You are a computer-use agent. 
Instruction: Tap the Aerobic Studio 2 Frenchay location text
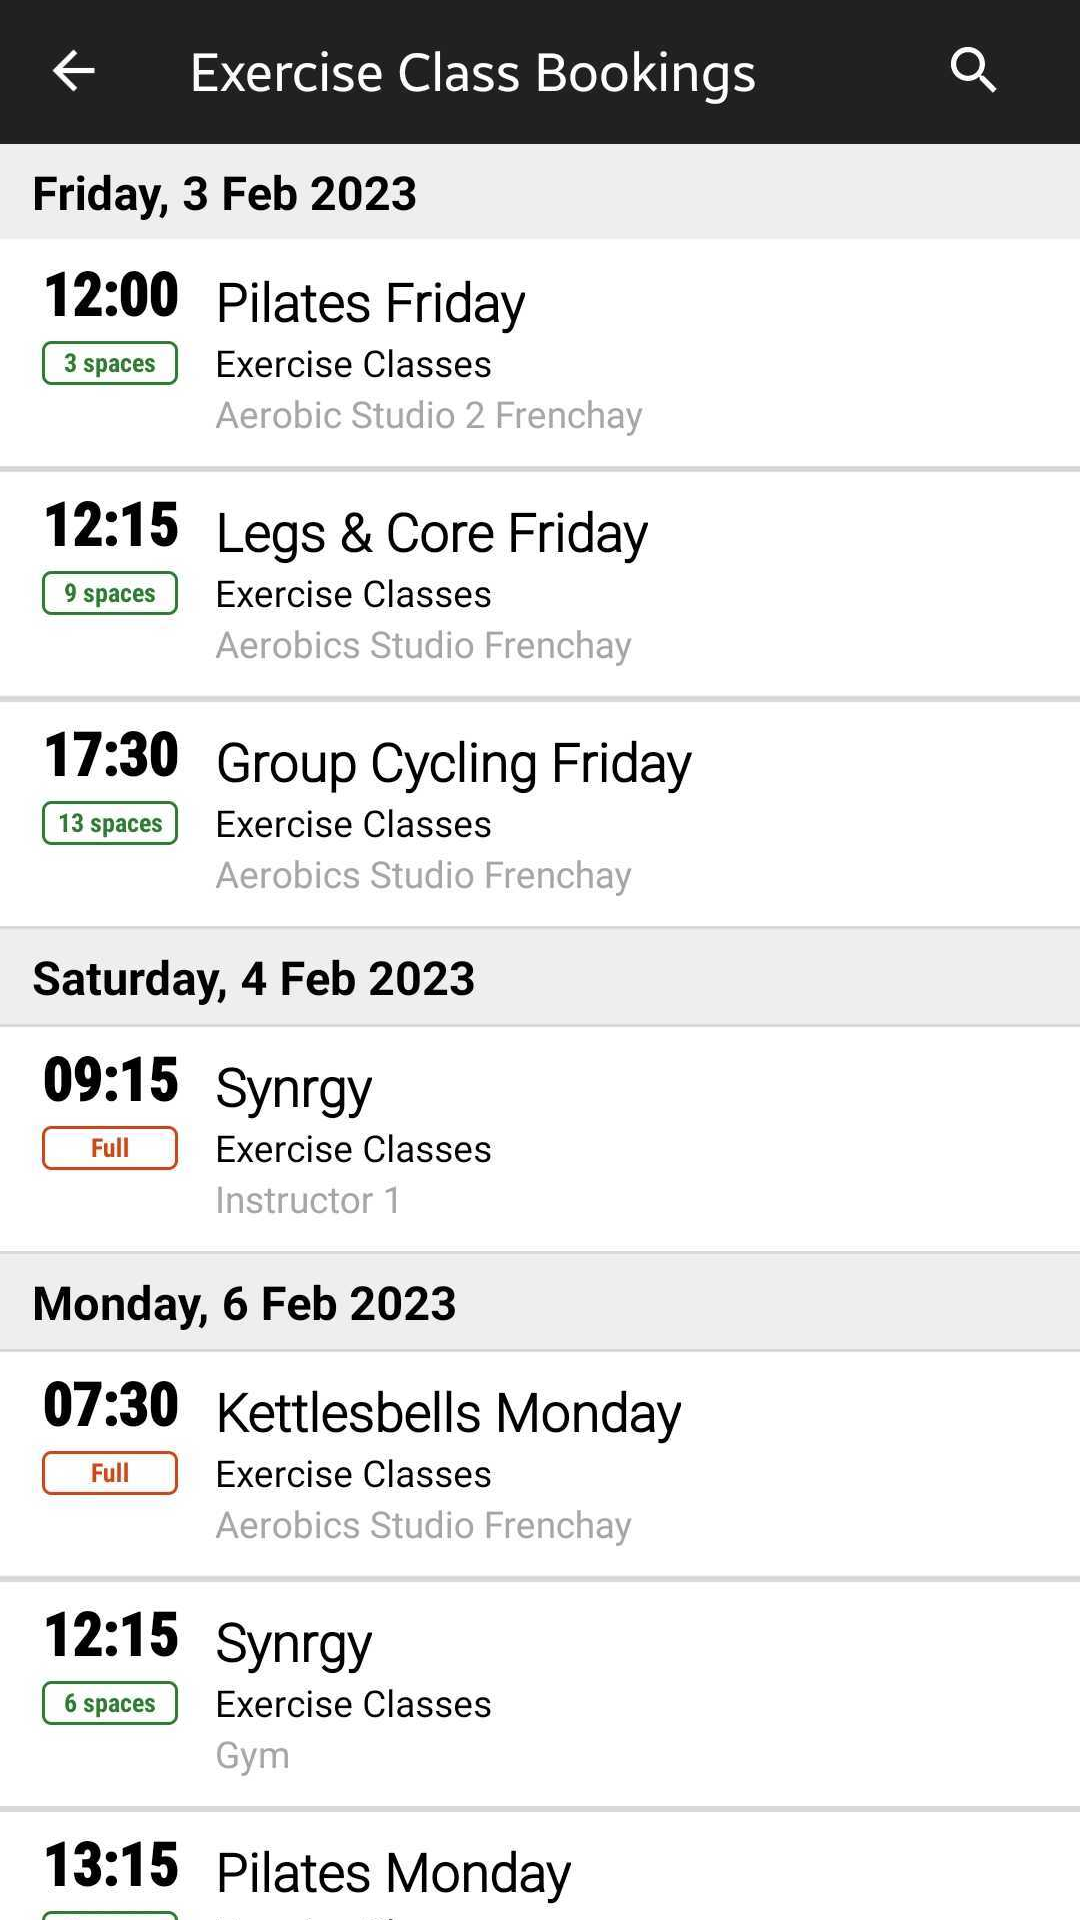[429, 415]
